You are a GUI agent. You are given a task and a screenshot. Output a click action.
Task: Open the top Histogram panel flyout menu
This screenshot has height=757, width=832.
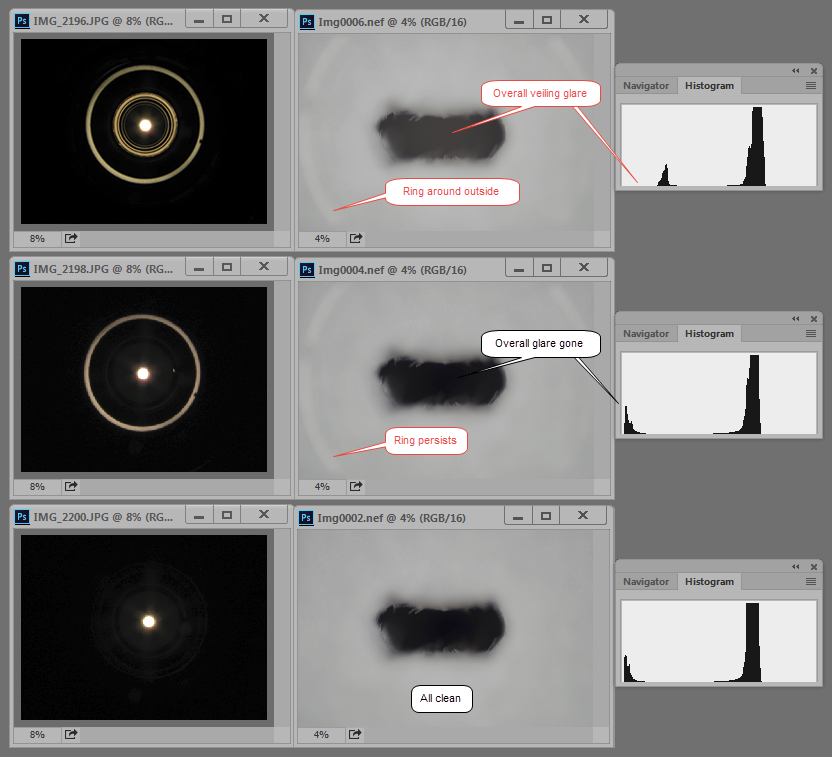[x=811, y=85]
